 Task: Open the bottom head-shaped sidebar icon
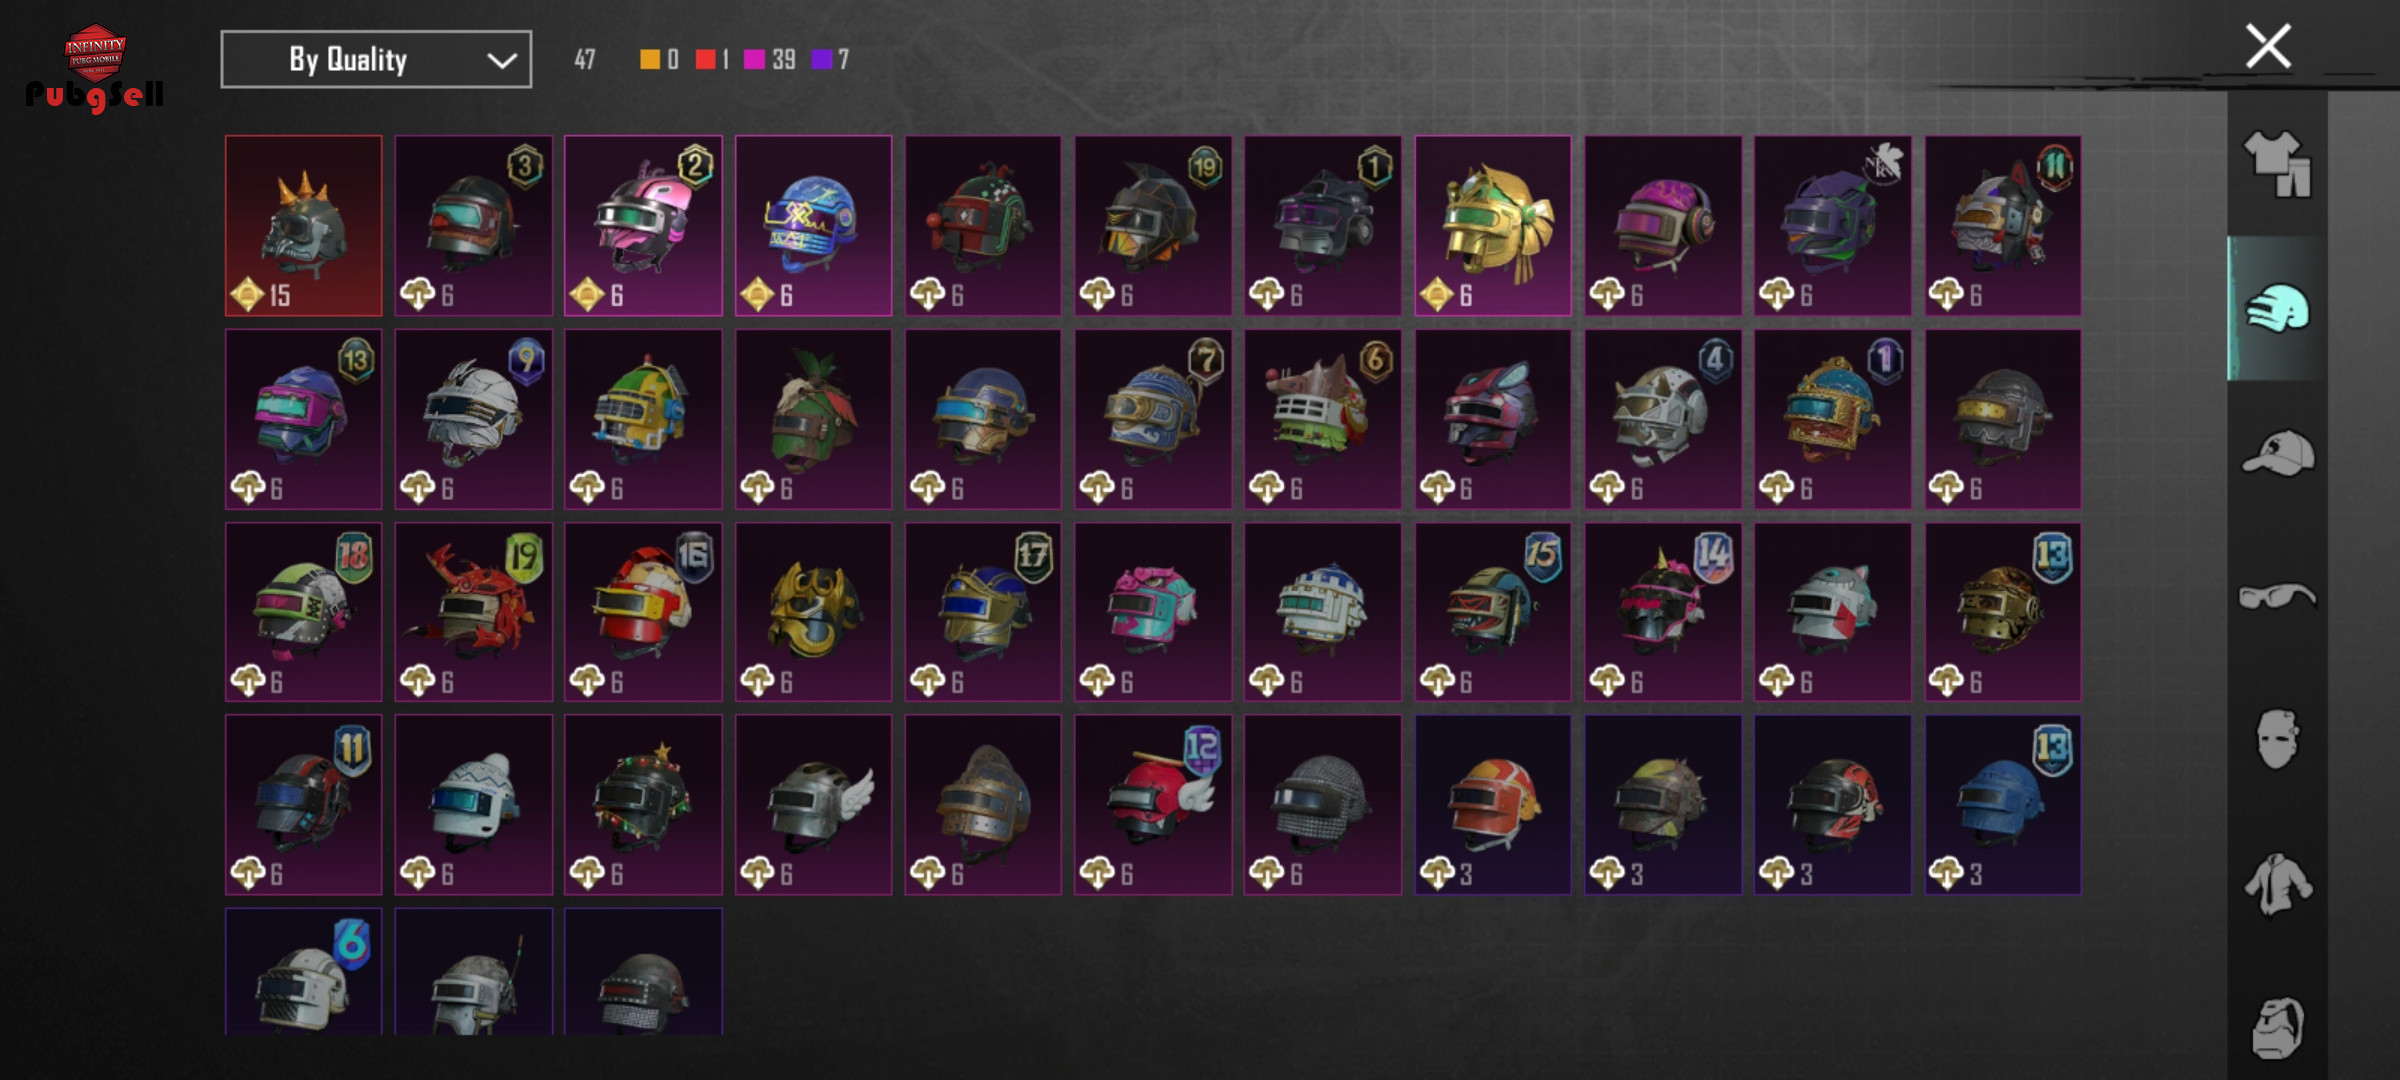click(2277, 1027)
